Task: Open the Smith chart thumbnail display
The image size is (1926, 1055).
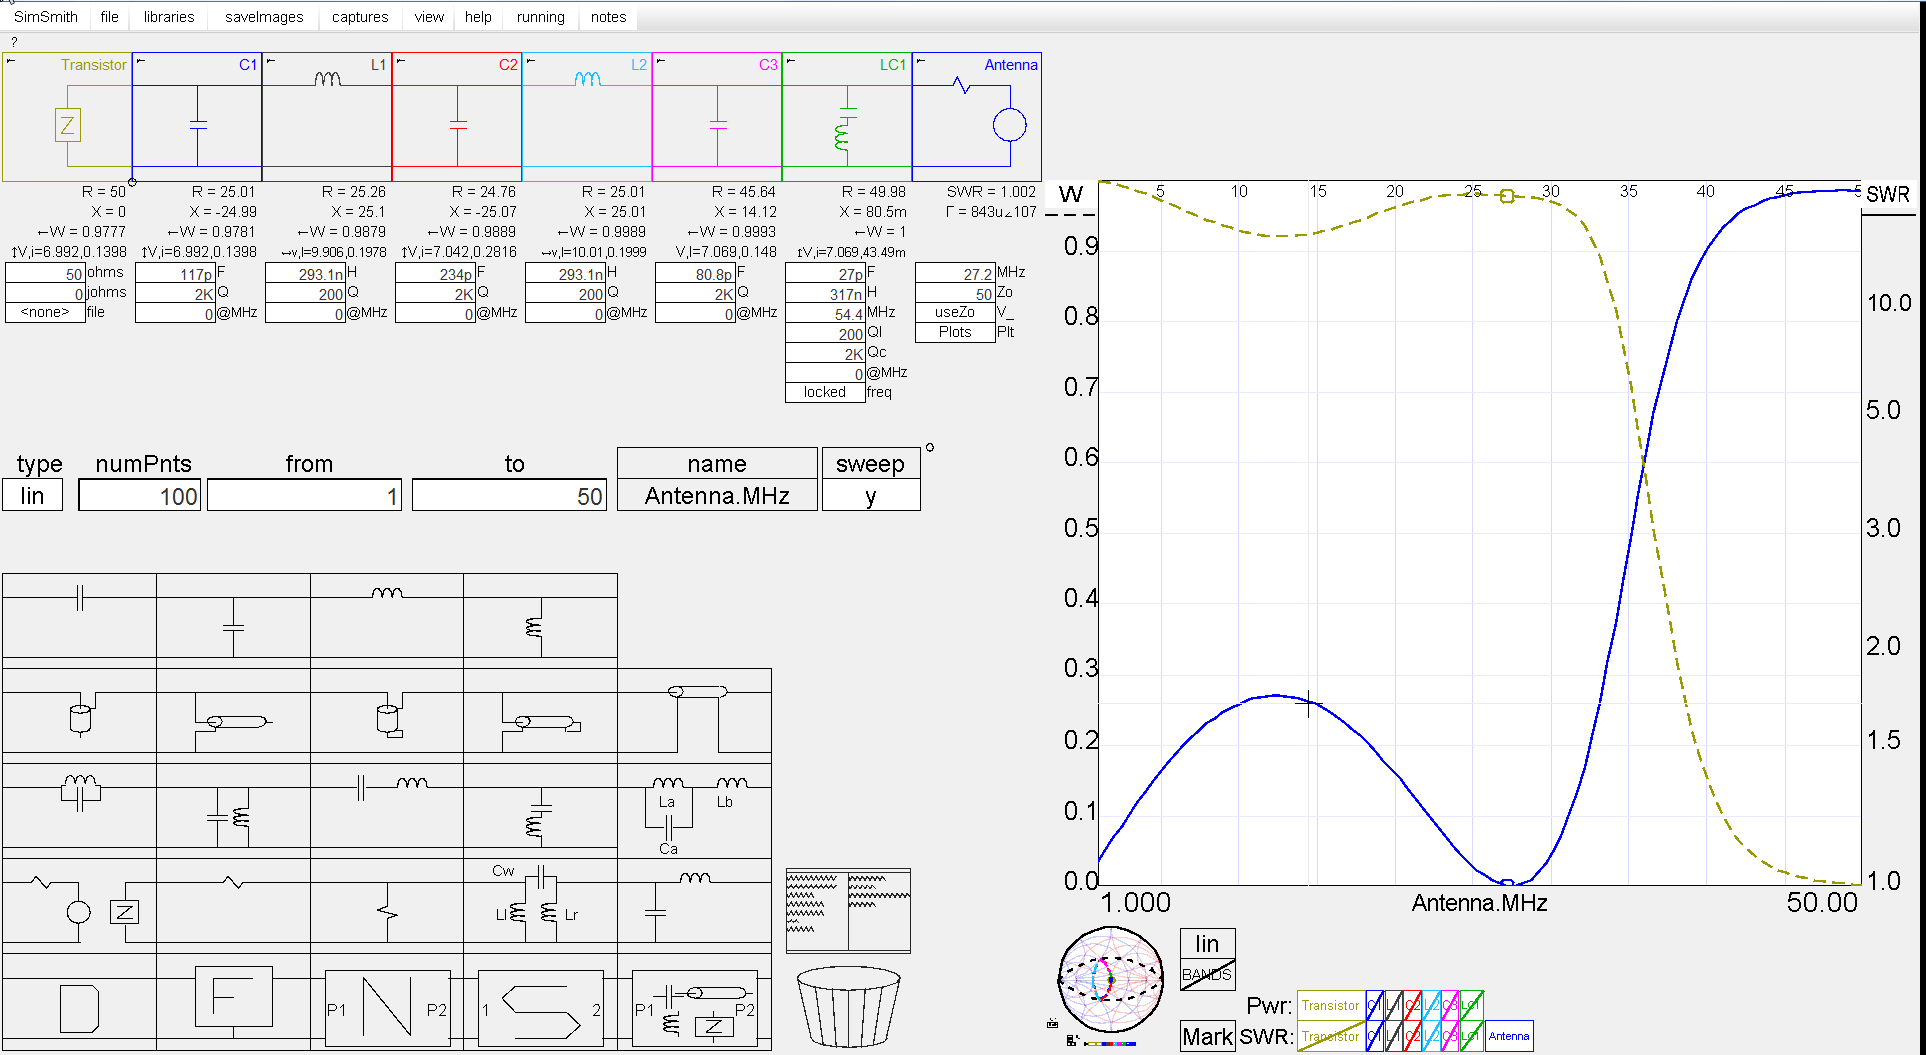Action: (x=1110, y=980)
